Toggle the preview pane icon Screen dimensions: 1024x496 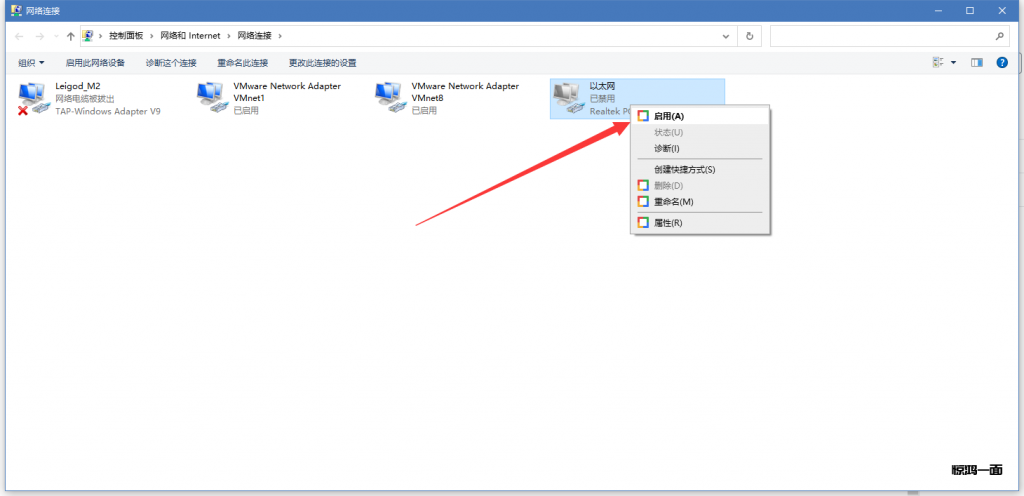[977, 62]
